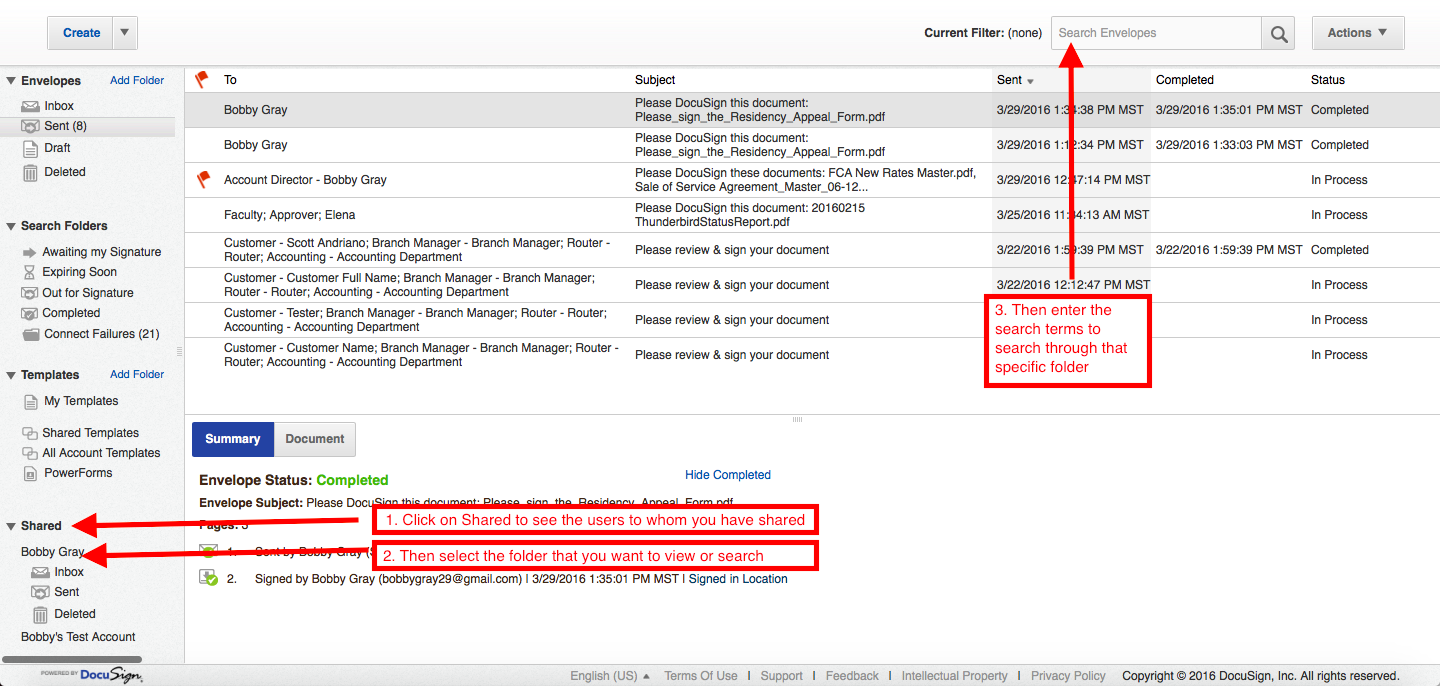Click the Inbox envelope icon under Bobby Gray

tap(40, 572)
